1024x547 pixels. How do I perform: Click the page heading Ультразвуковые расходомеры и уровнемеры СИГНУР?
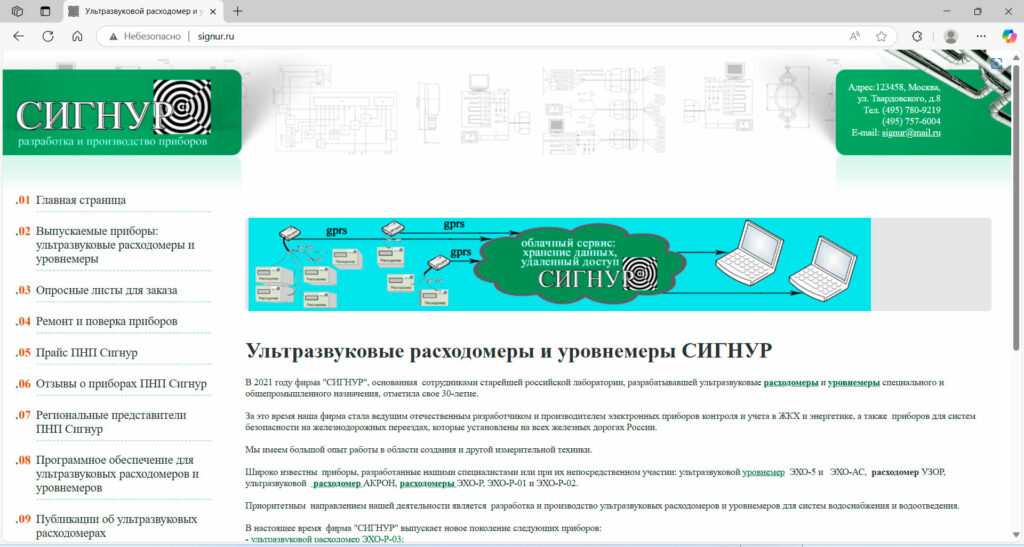[509, 351]
